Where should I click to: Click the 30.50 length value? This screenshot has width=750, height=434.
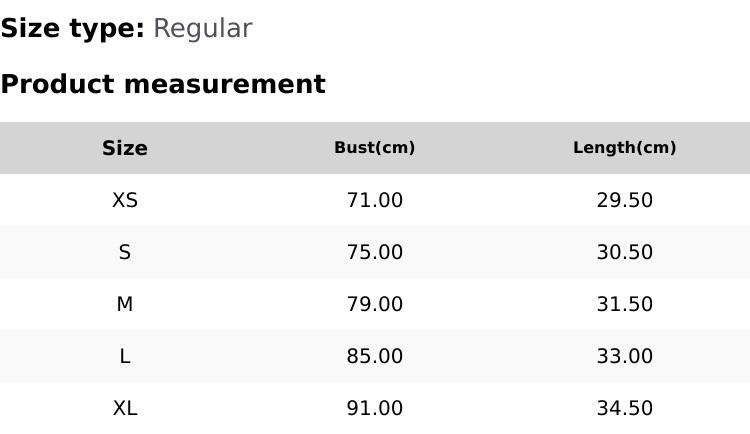[624, 252]
